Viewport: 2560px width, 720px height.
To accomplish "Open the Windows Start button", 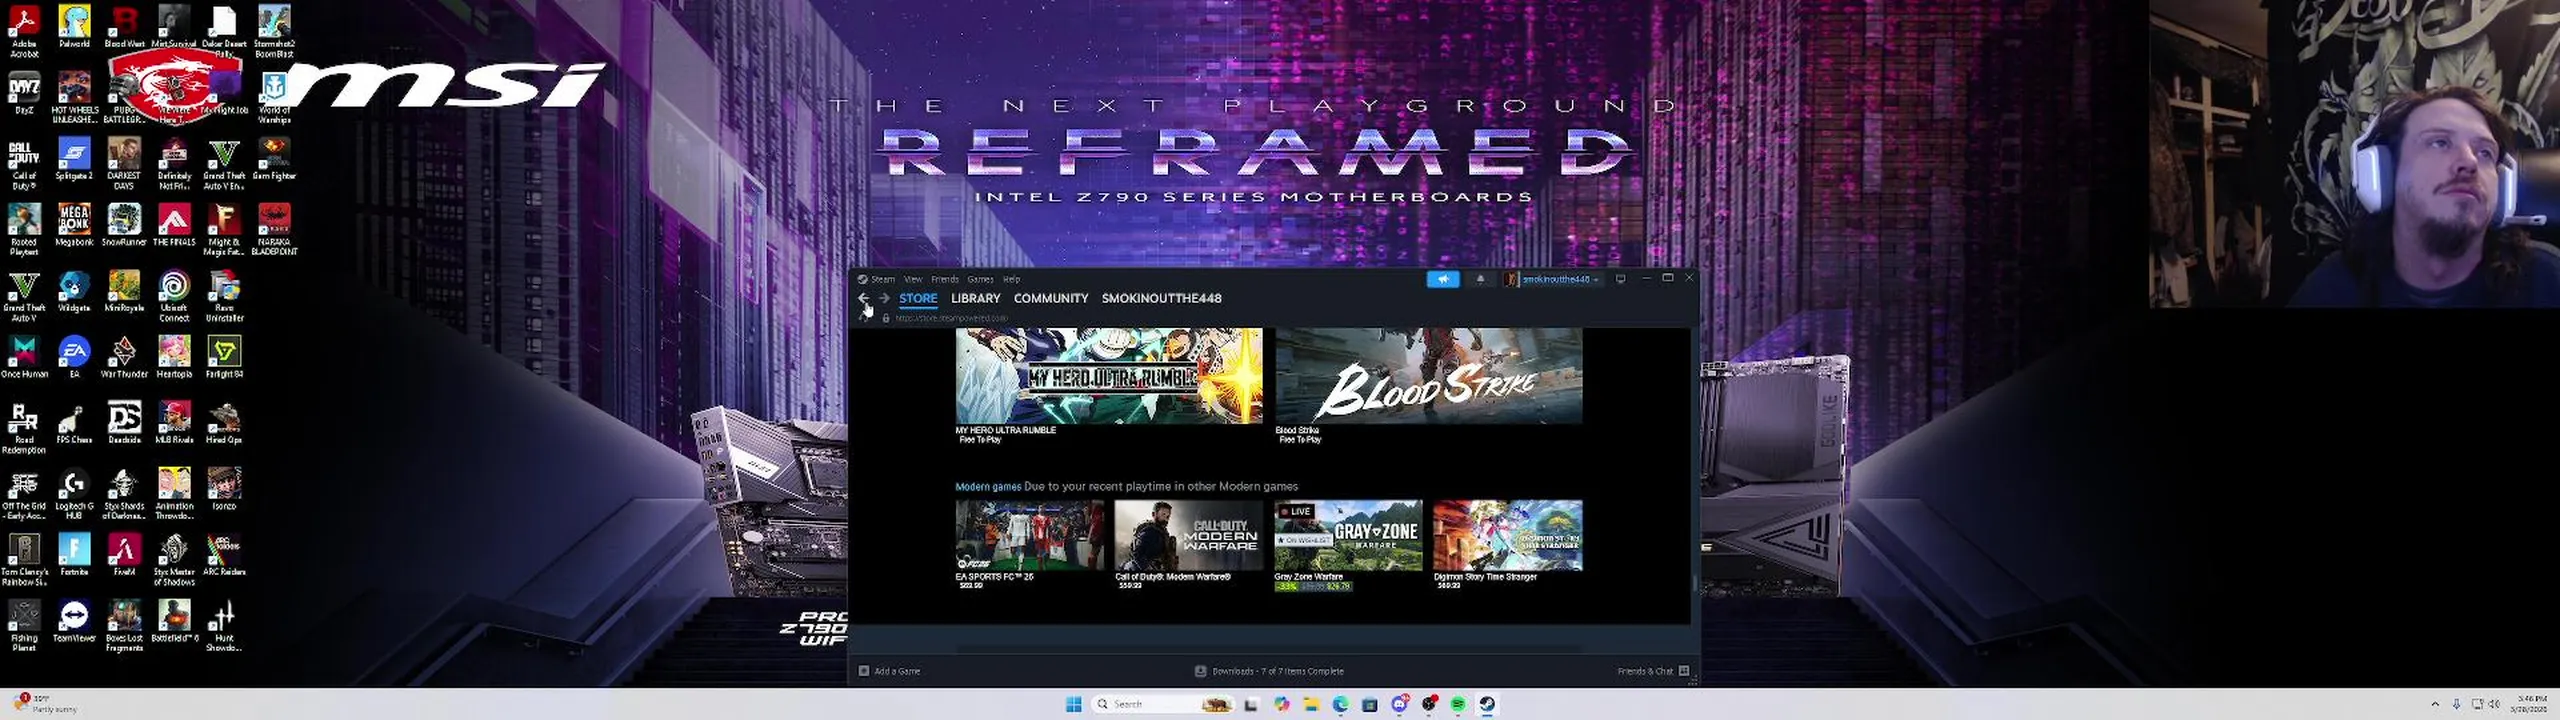I will 1073,704.
